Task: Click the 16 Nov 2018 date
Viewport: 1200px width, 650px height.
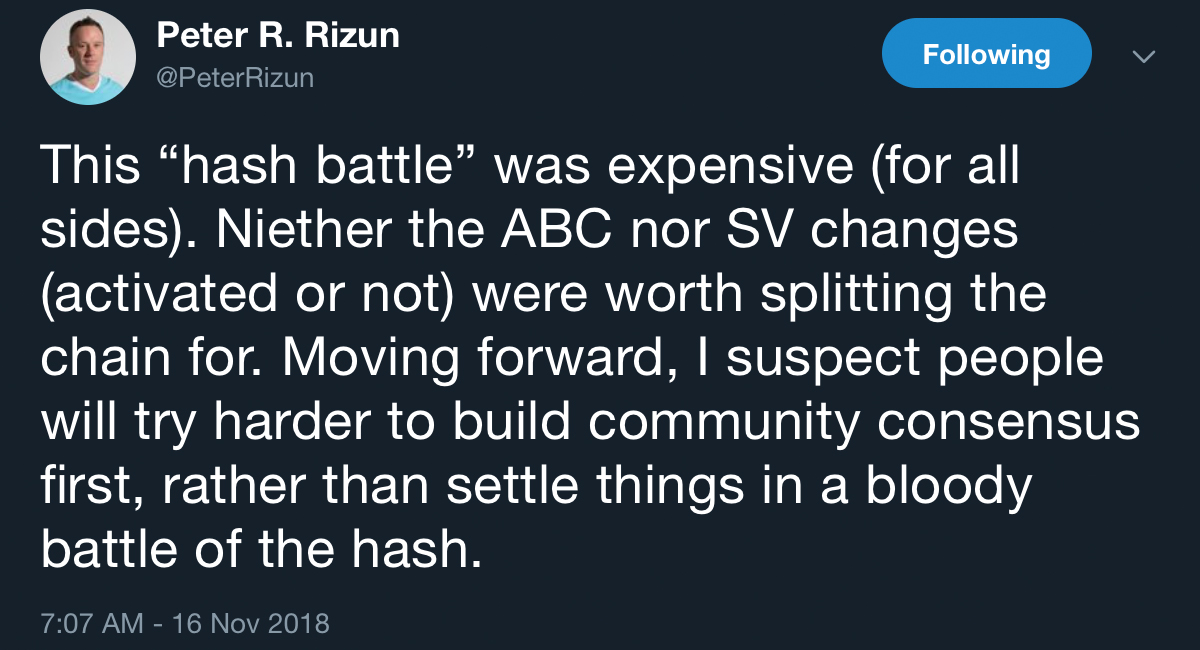Action: coord(250,624)
